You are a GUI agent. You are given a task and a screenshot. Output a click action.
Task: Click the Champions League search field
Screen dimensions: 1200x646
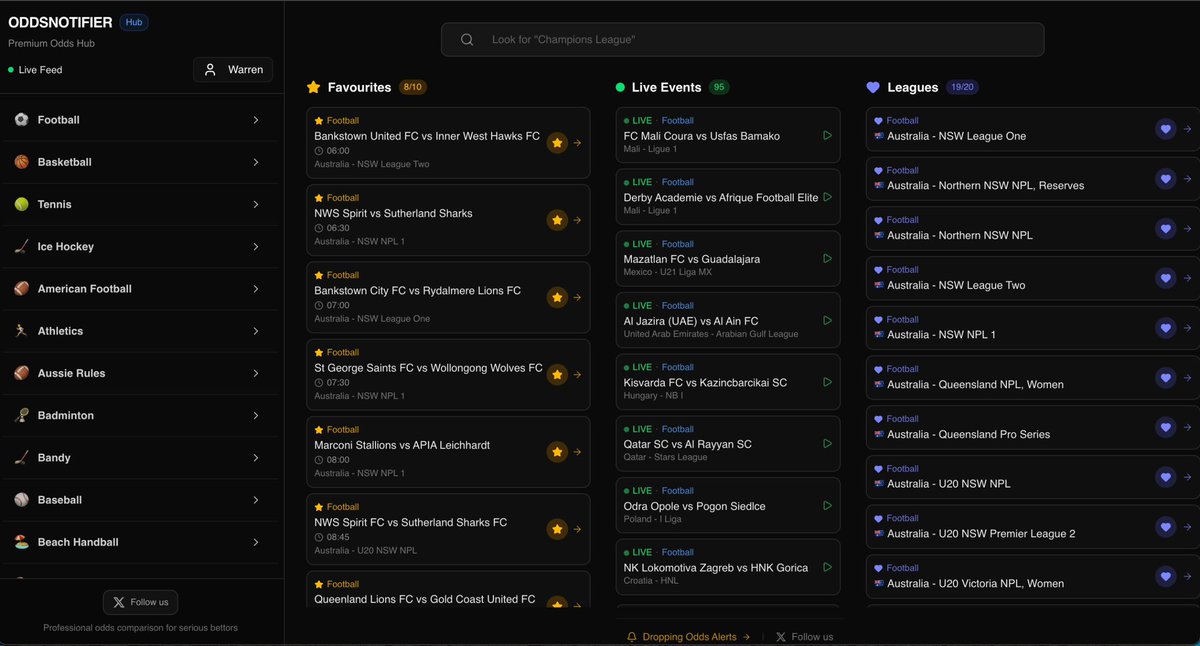[x=742, y=39]
